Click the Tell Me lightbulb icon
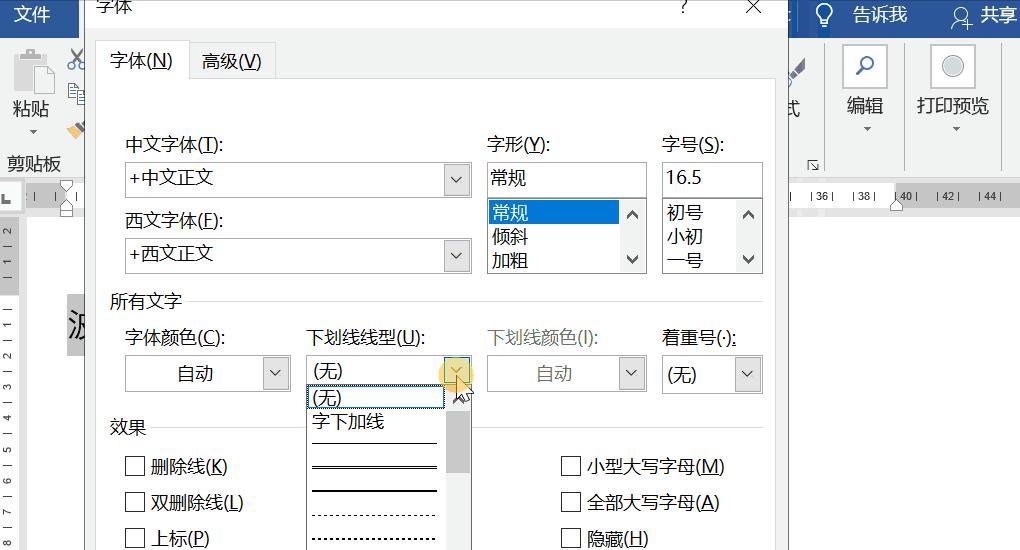This screenshot has height=550, width=1020. point(824,14)
